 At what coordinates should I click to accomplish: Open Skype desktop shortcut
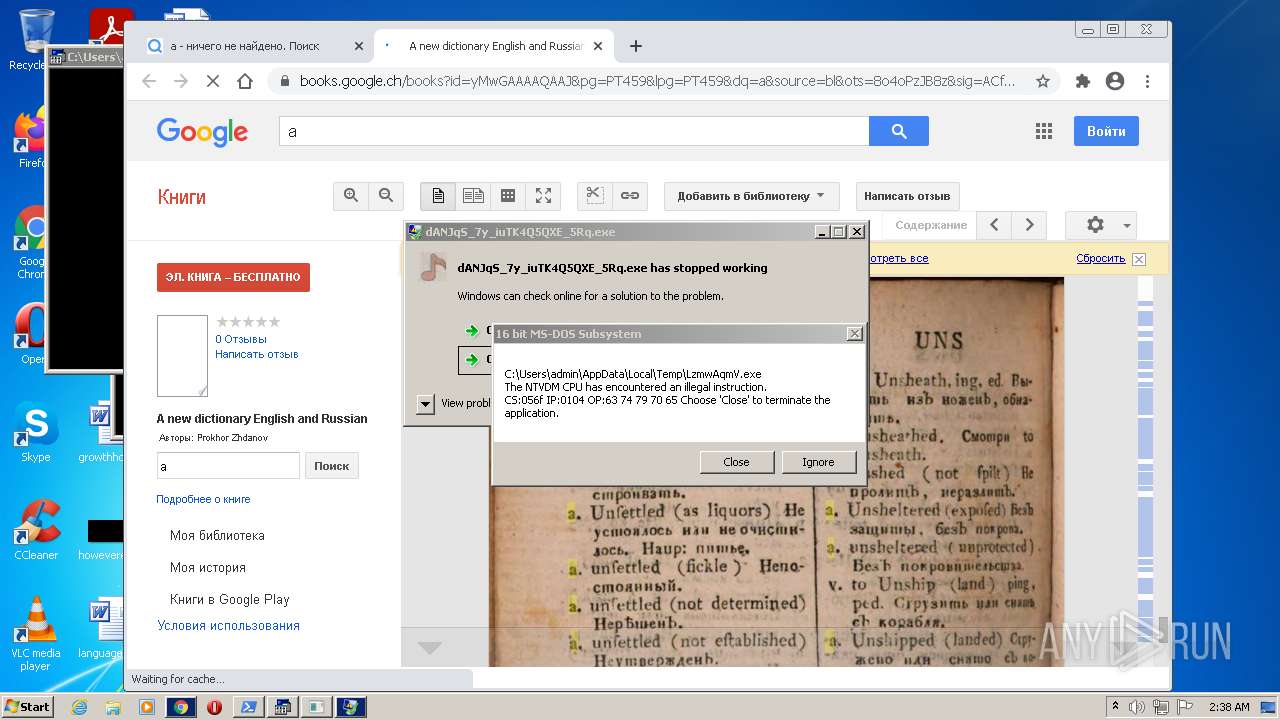pos(36,432)
